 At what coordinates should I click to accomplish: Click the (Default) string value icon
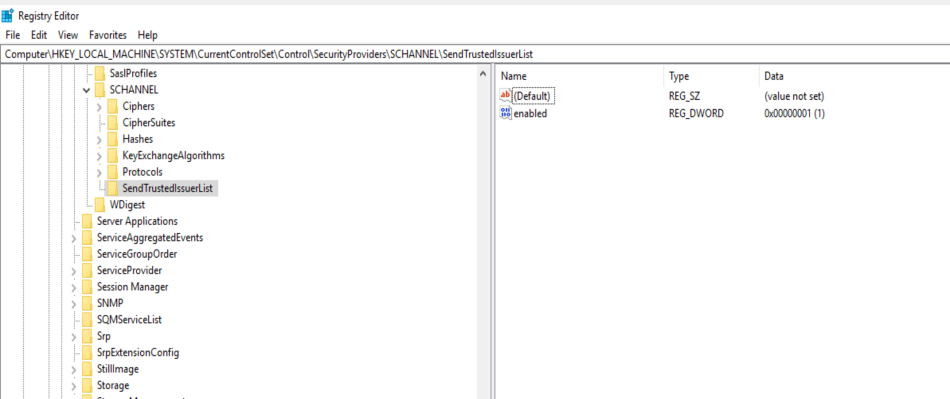(x=505, y=96)
